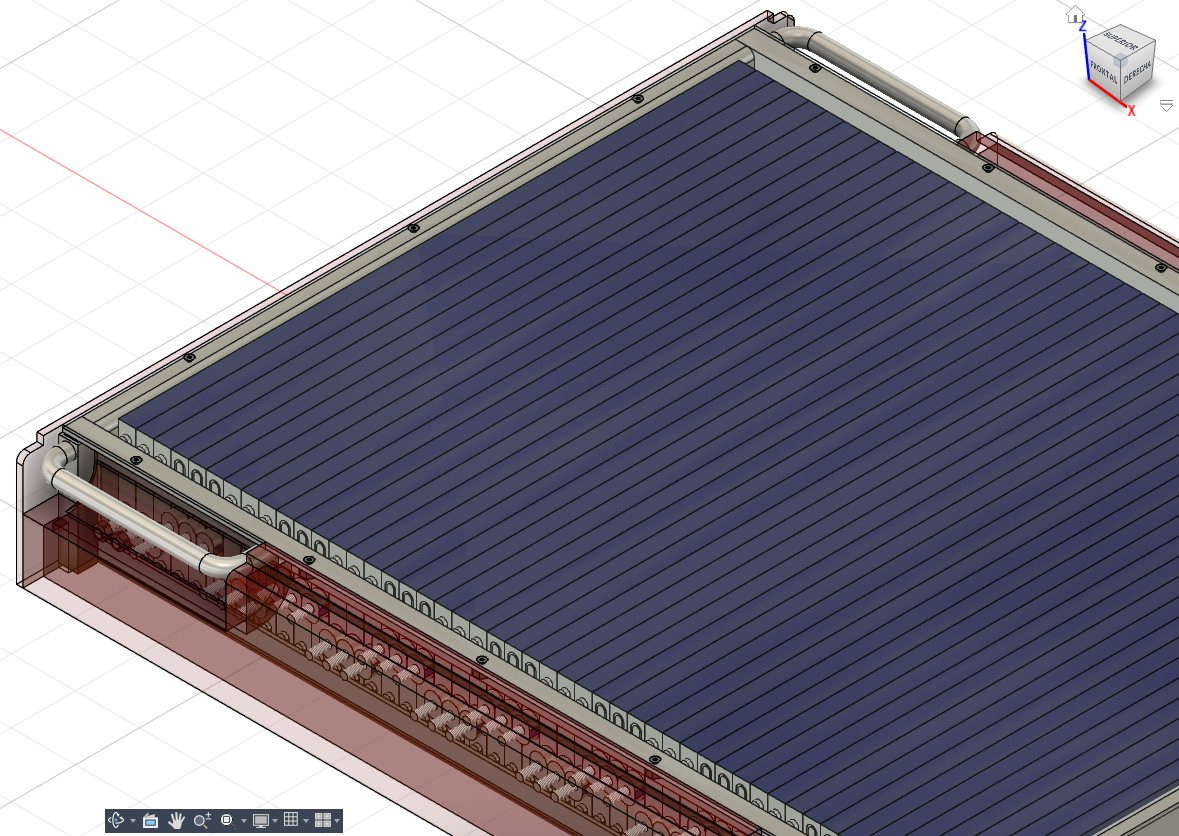Select the FRONTAL face of the ViewCube
This screenshot has width=1179, height=836.
coord(1104,71)
